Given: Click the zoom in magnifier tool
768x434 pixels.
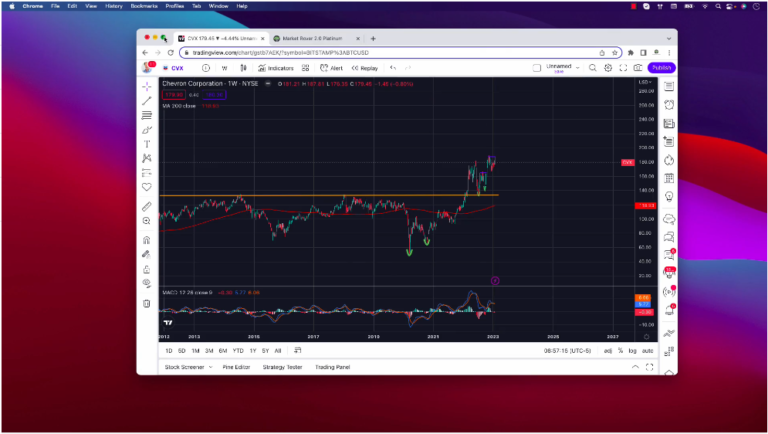Looking at the screenshot, I should (x=147, y=221).
